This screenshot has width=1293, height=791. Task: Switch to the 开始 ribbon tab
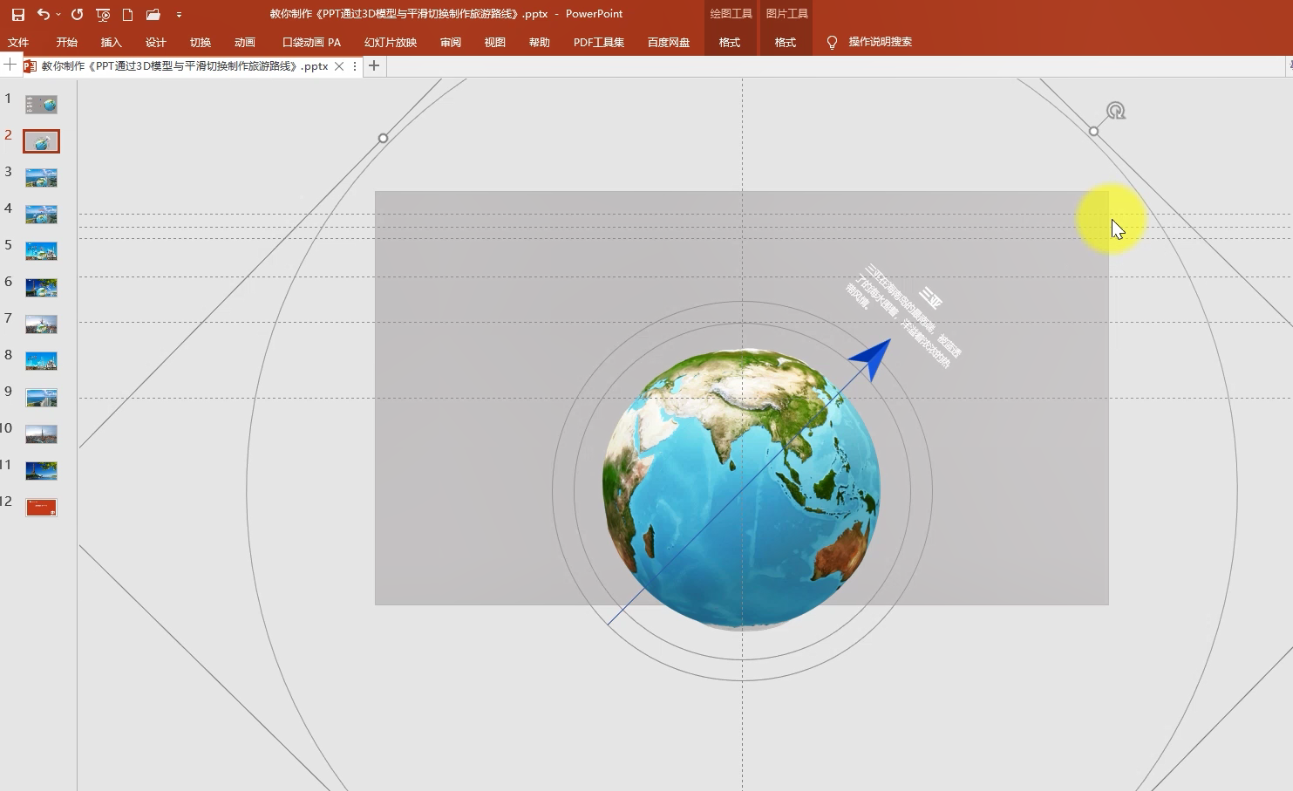pos(67,42)
